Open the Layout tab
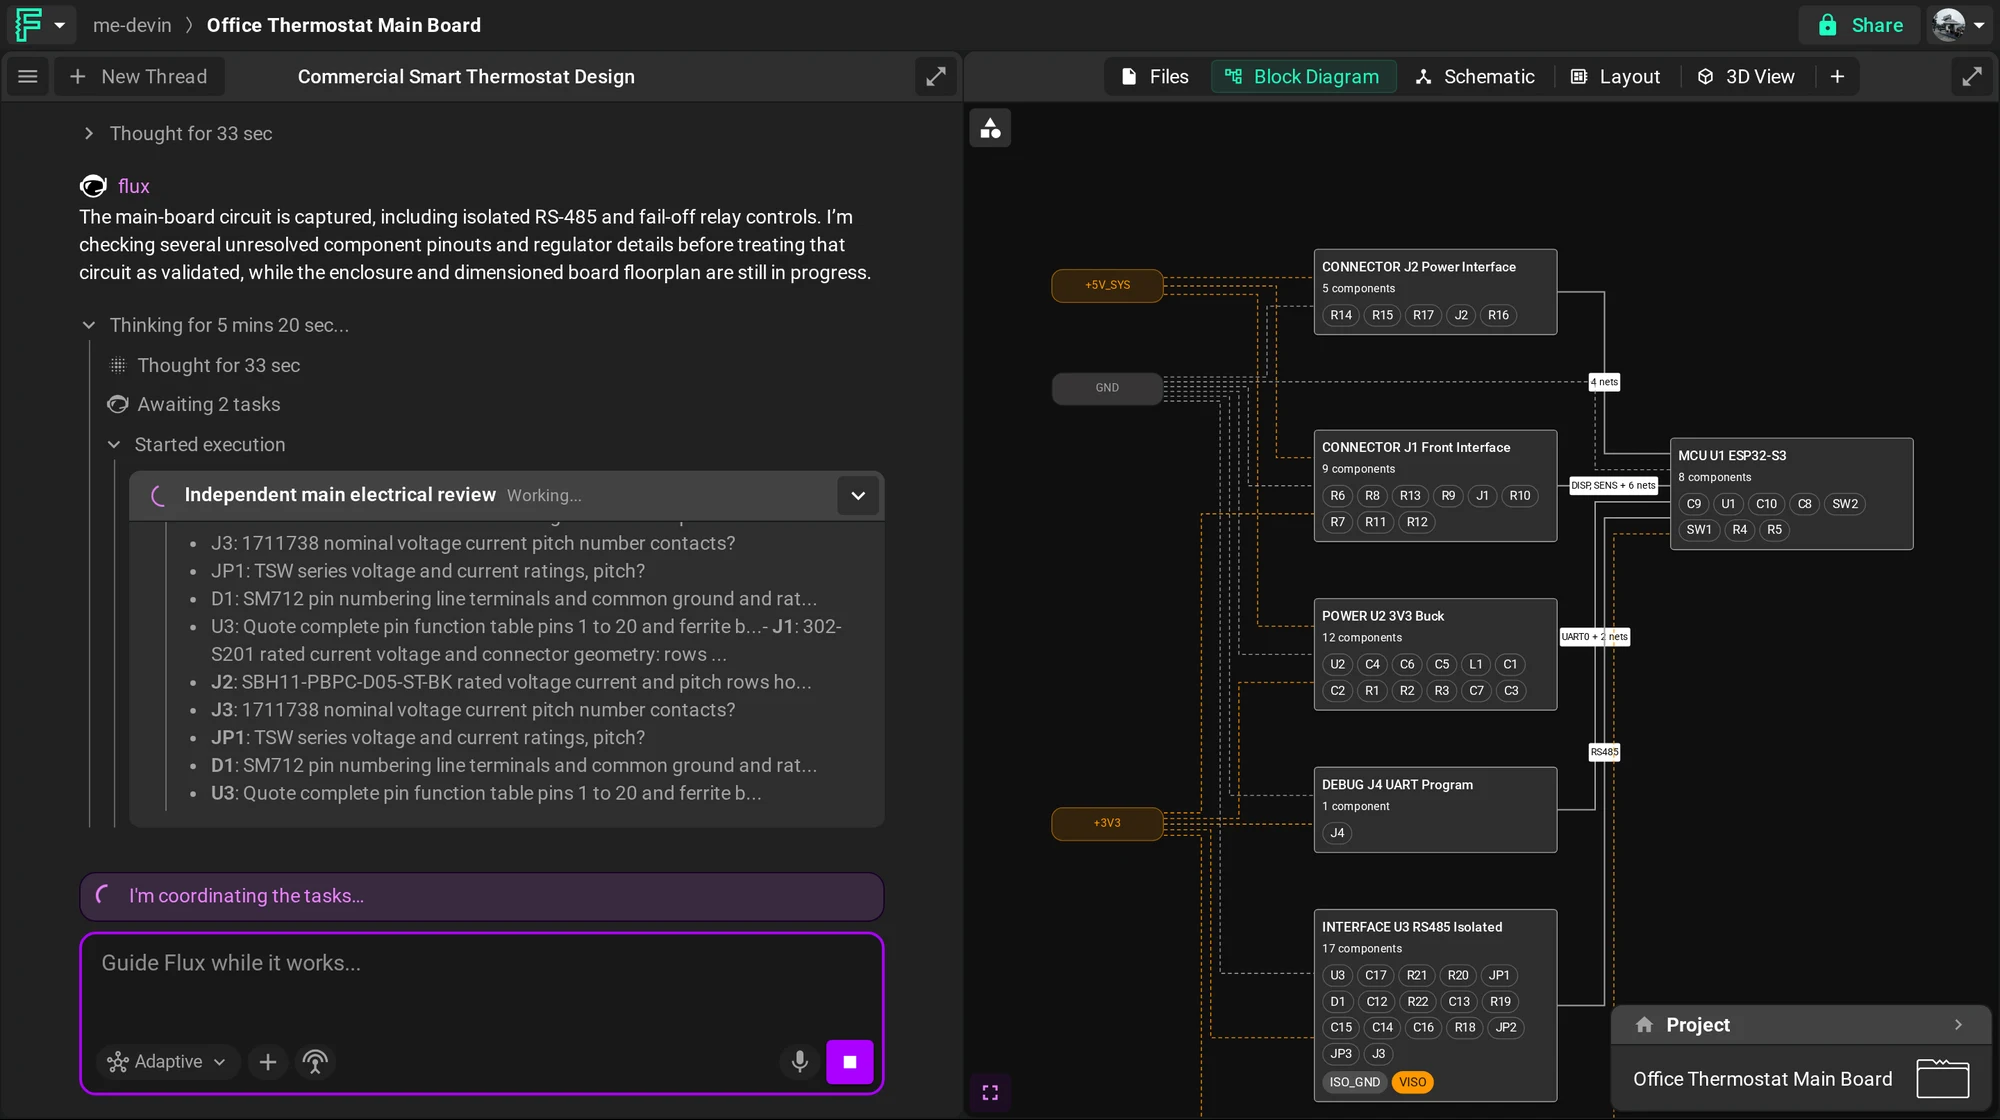 tap(1615, 77)
